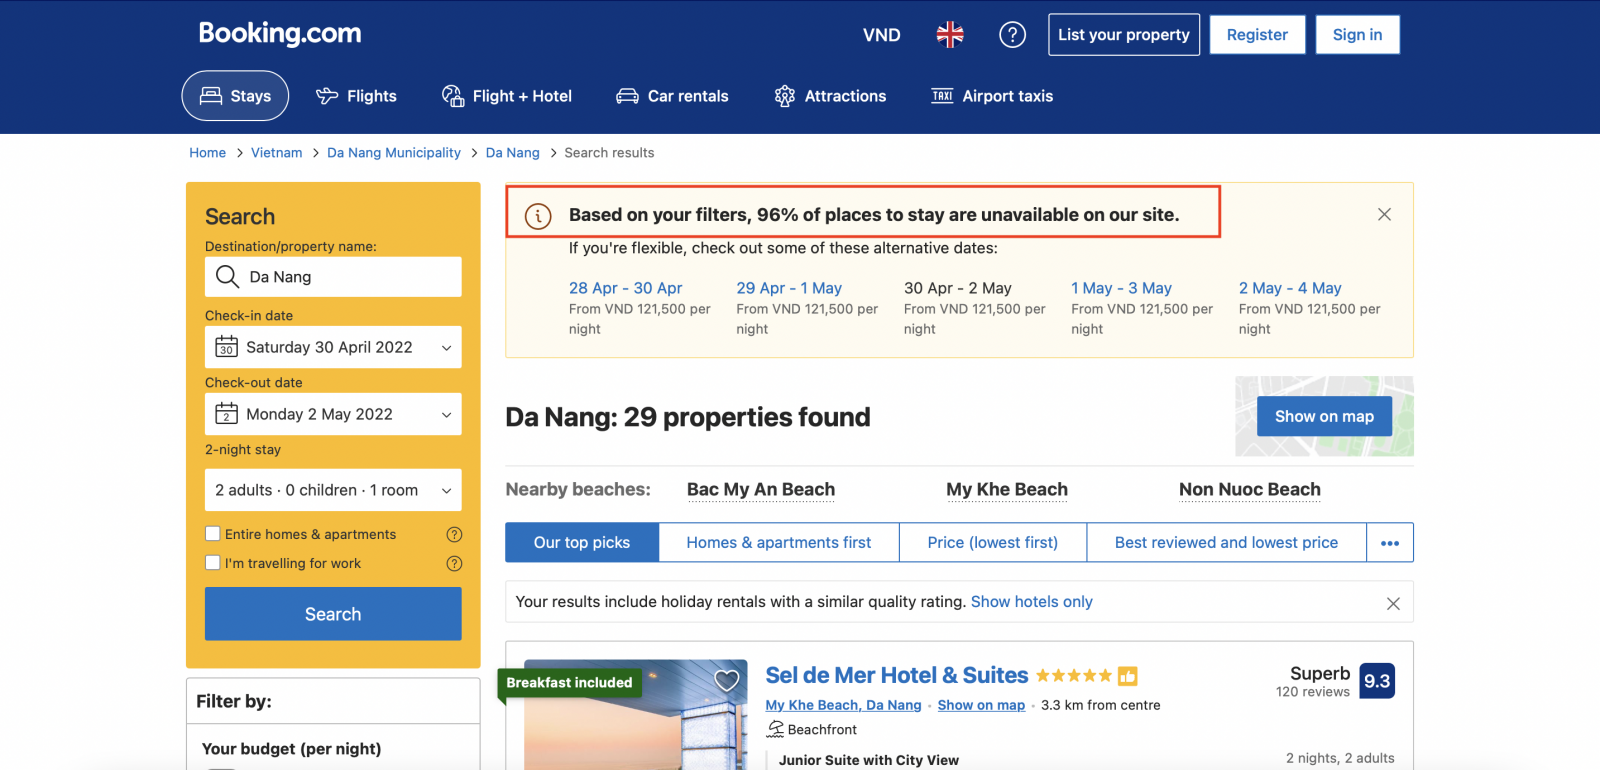Screen dimensions: 1600x770
Task: Show help for Entire homes & apartments
Action: coord(454,534)
